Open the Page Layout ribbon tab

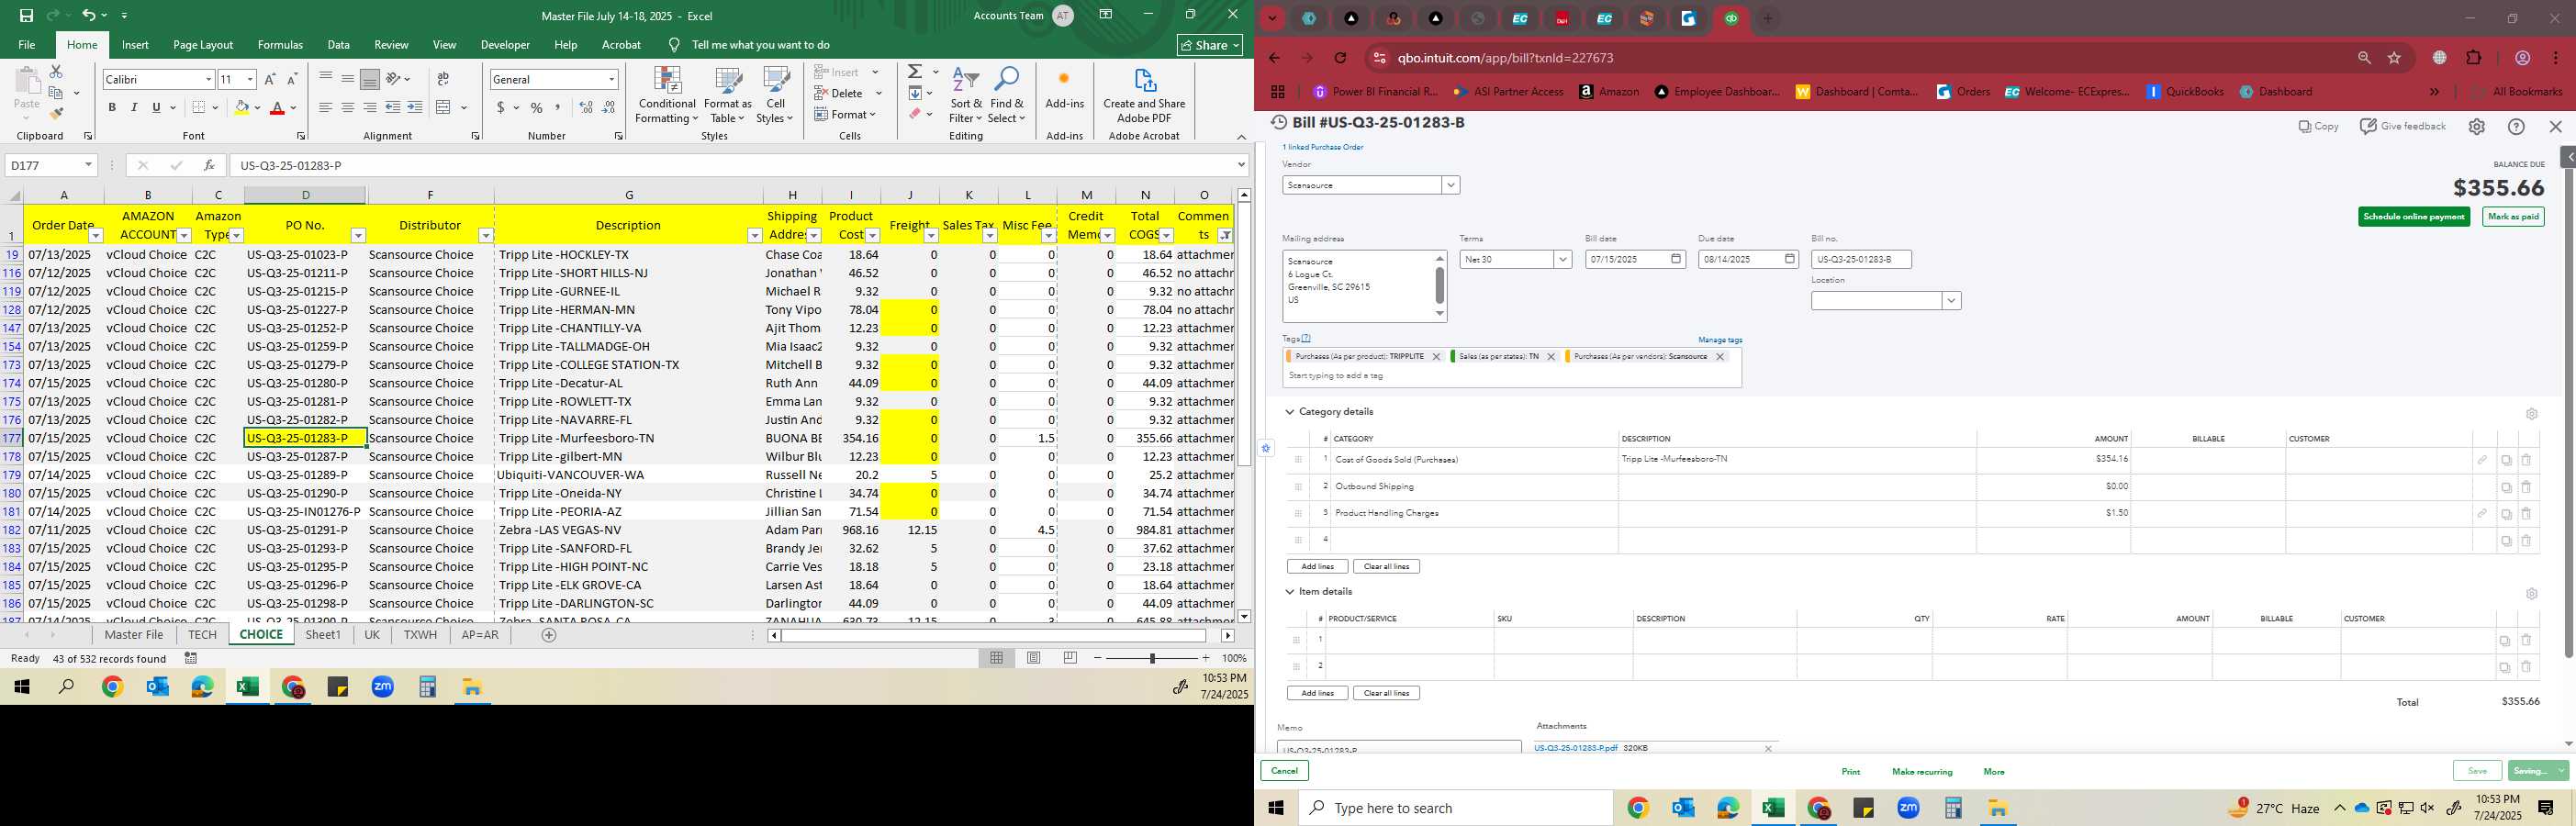(x=203, y=45)
